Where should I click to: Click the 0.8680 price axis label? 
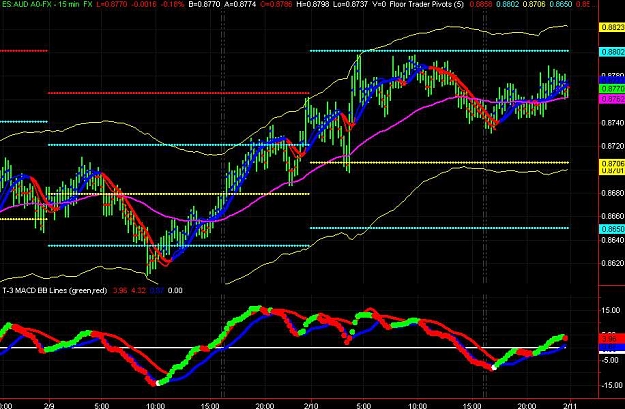coord(613,193)
